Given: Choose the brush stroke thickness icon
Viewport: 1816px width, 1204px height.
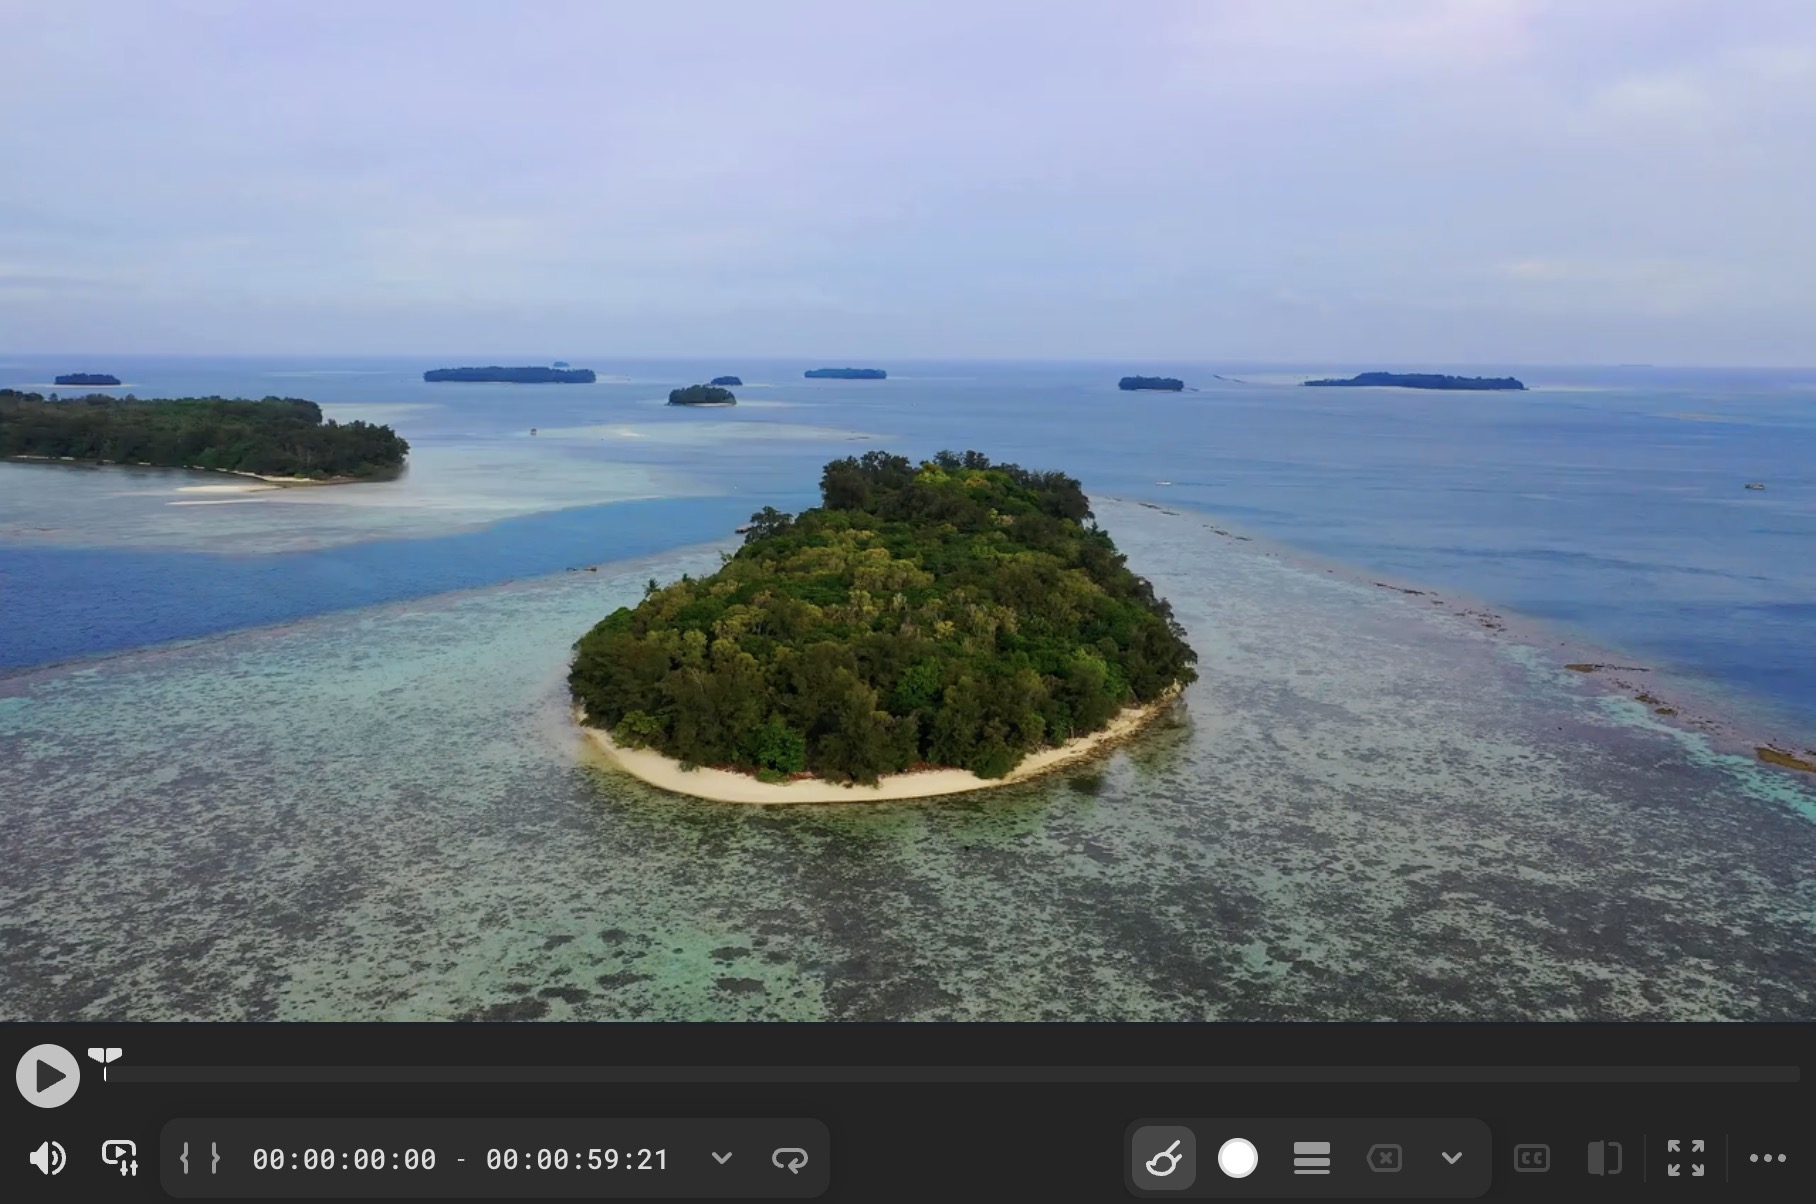Looking at the screenshot, I should [1311, 1158].
